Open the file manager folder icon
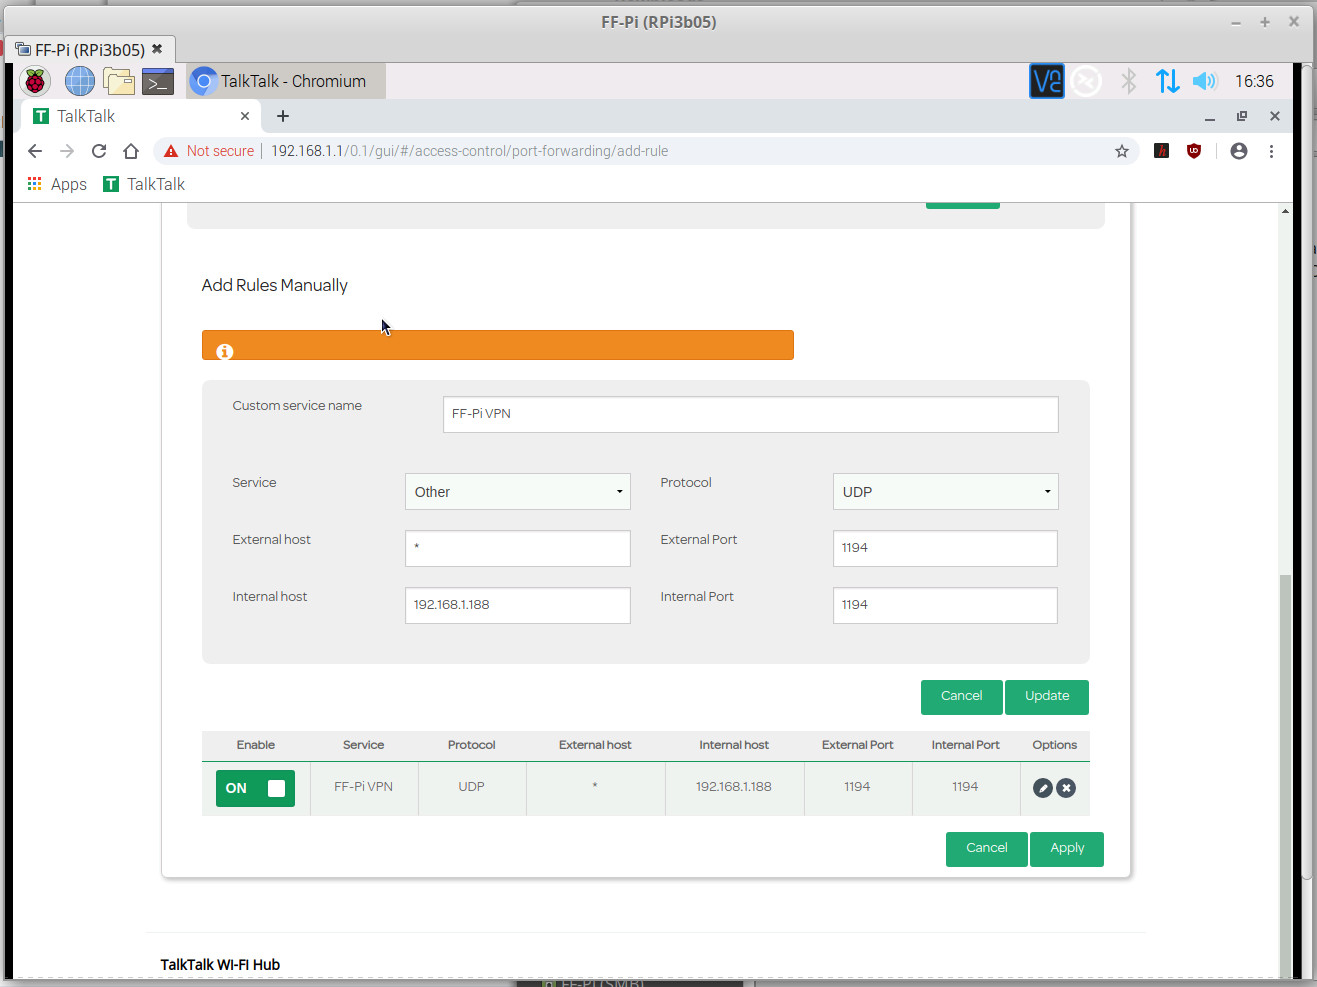 tap(119, 81)
